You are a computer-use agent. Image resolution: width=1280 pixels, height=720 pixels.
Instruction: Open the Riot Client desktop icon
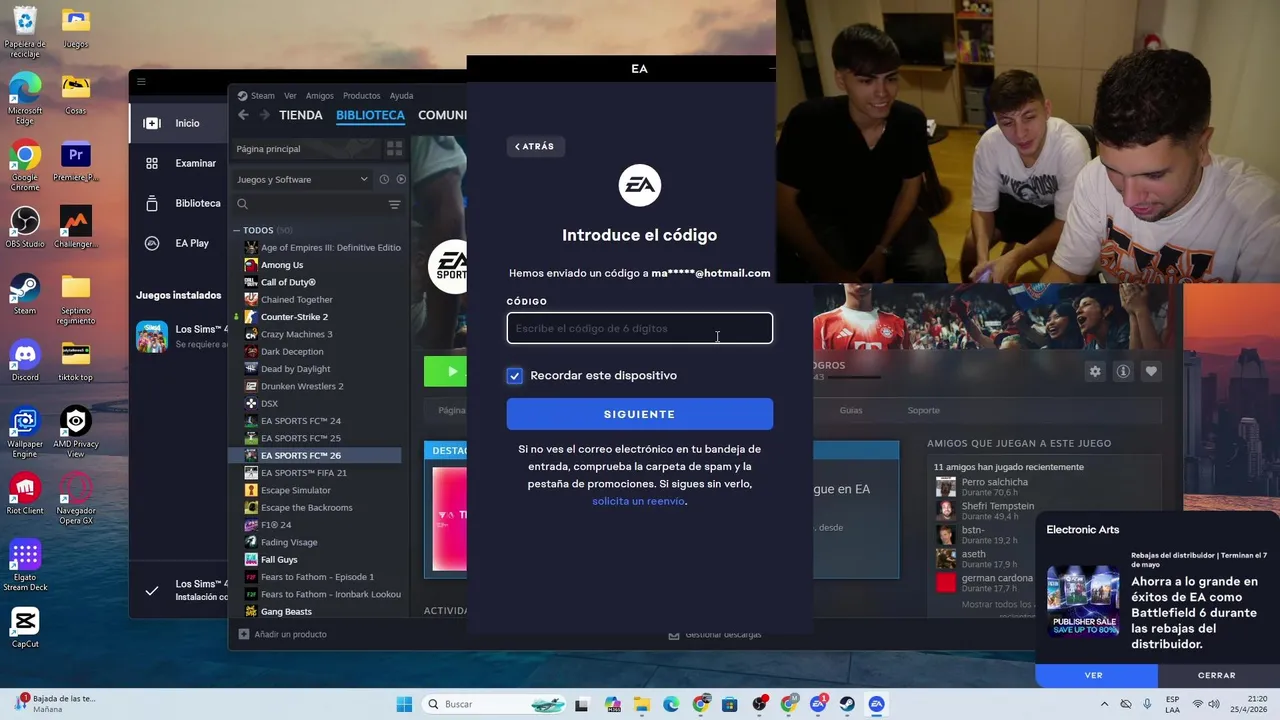click(x=25, y=493)
